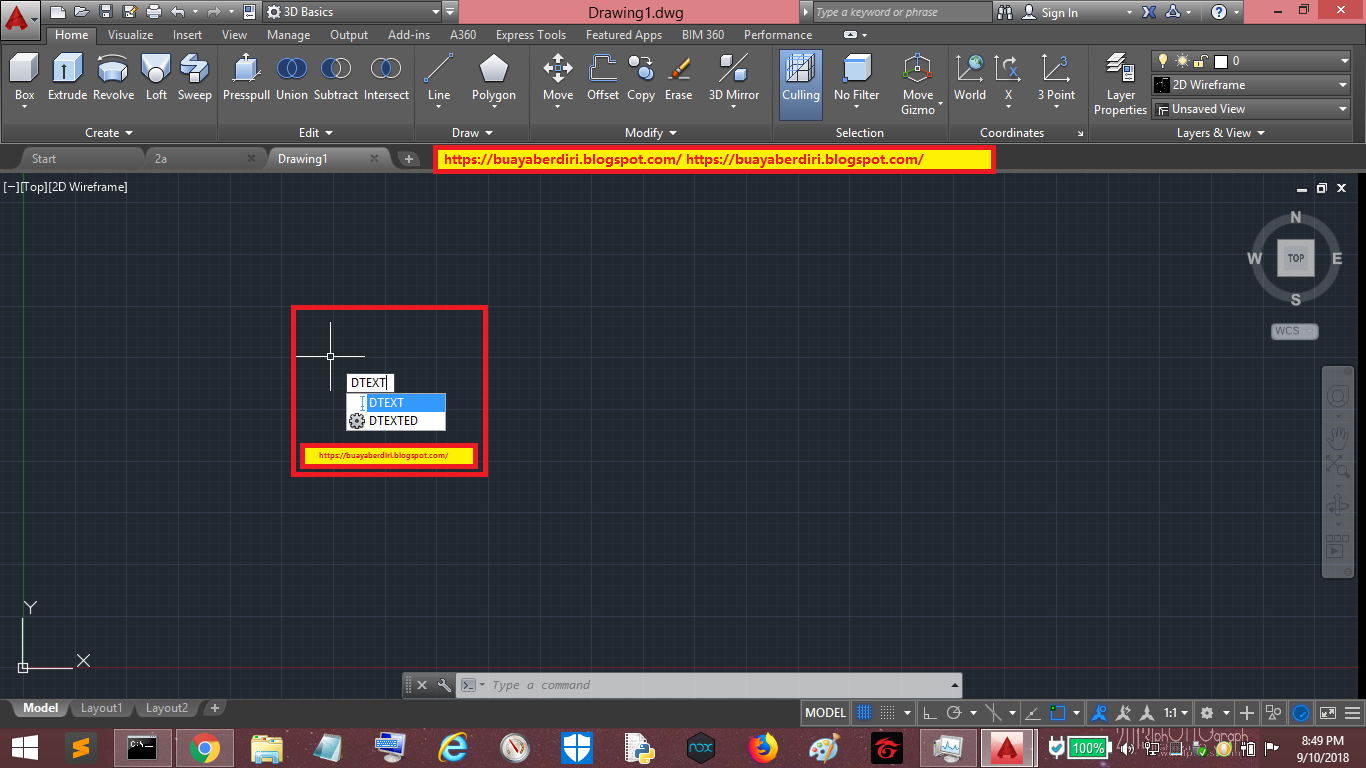Activate the 3D Mirror tool
Screen dimensions: 1366x768
[x=733, y=80]
